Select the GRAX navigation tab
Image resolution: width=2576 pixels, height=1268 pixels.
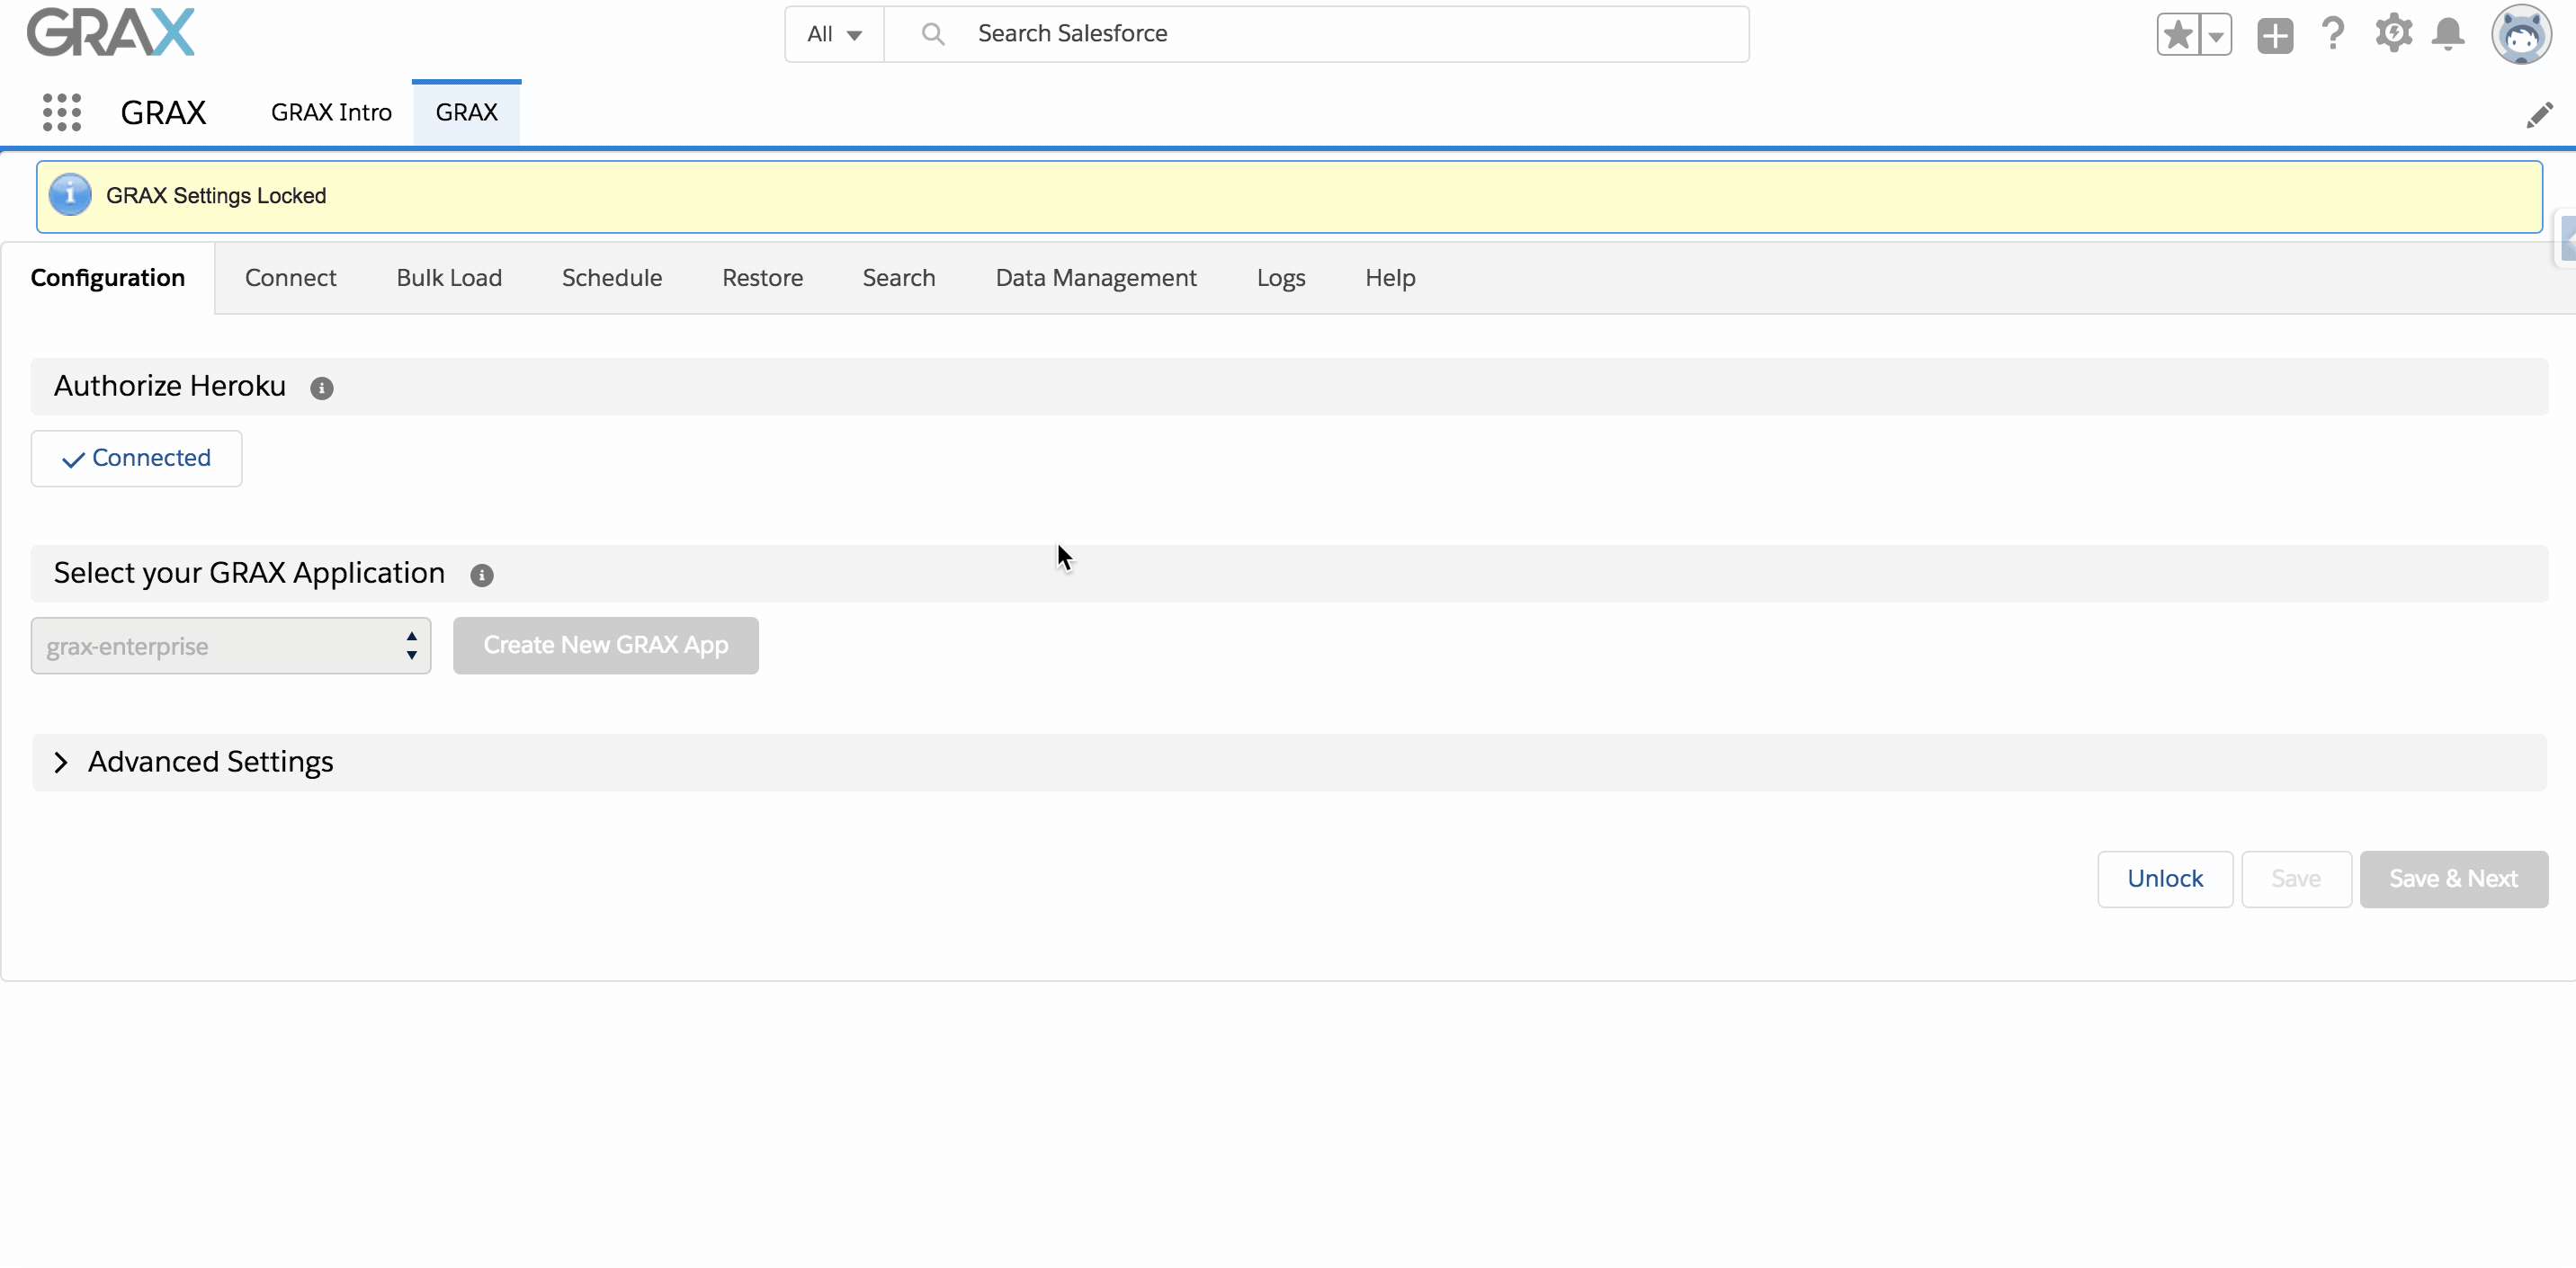466,112
